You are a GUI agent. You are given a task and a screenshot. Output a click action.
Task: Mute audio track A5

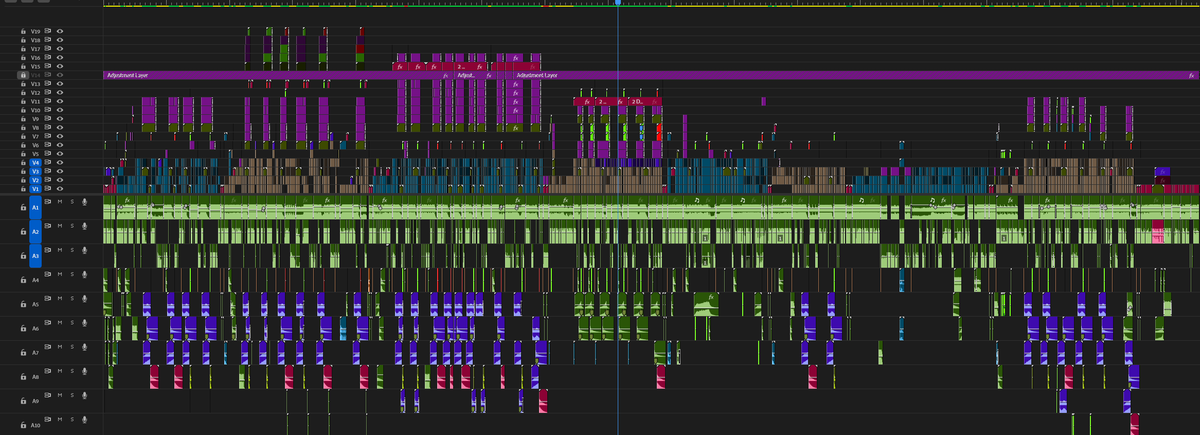pyautogui.click(x=60, y=298)
